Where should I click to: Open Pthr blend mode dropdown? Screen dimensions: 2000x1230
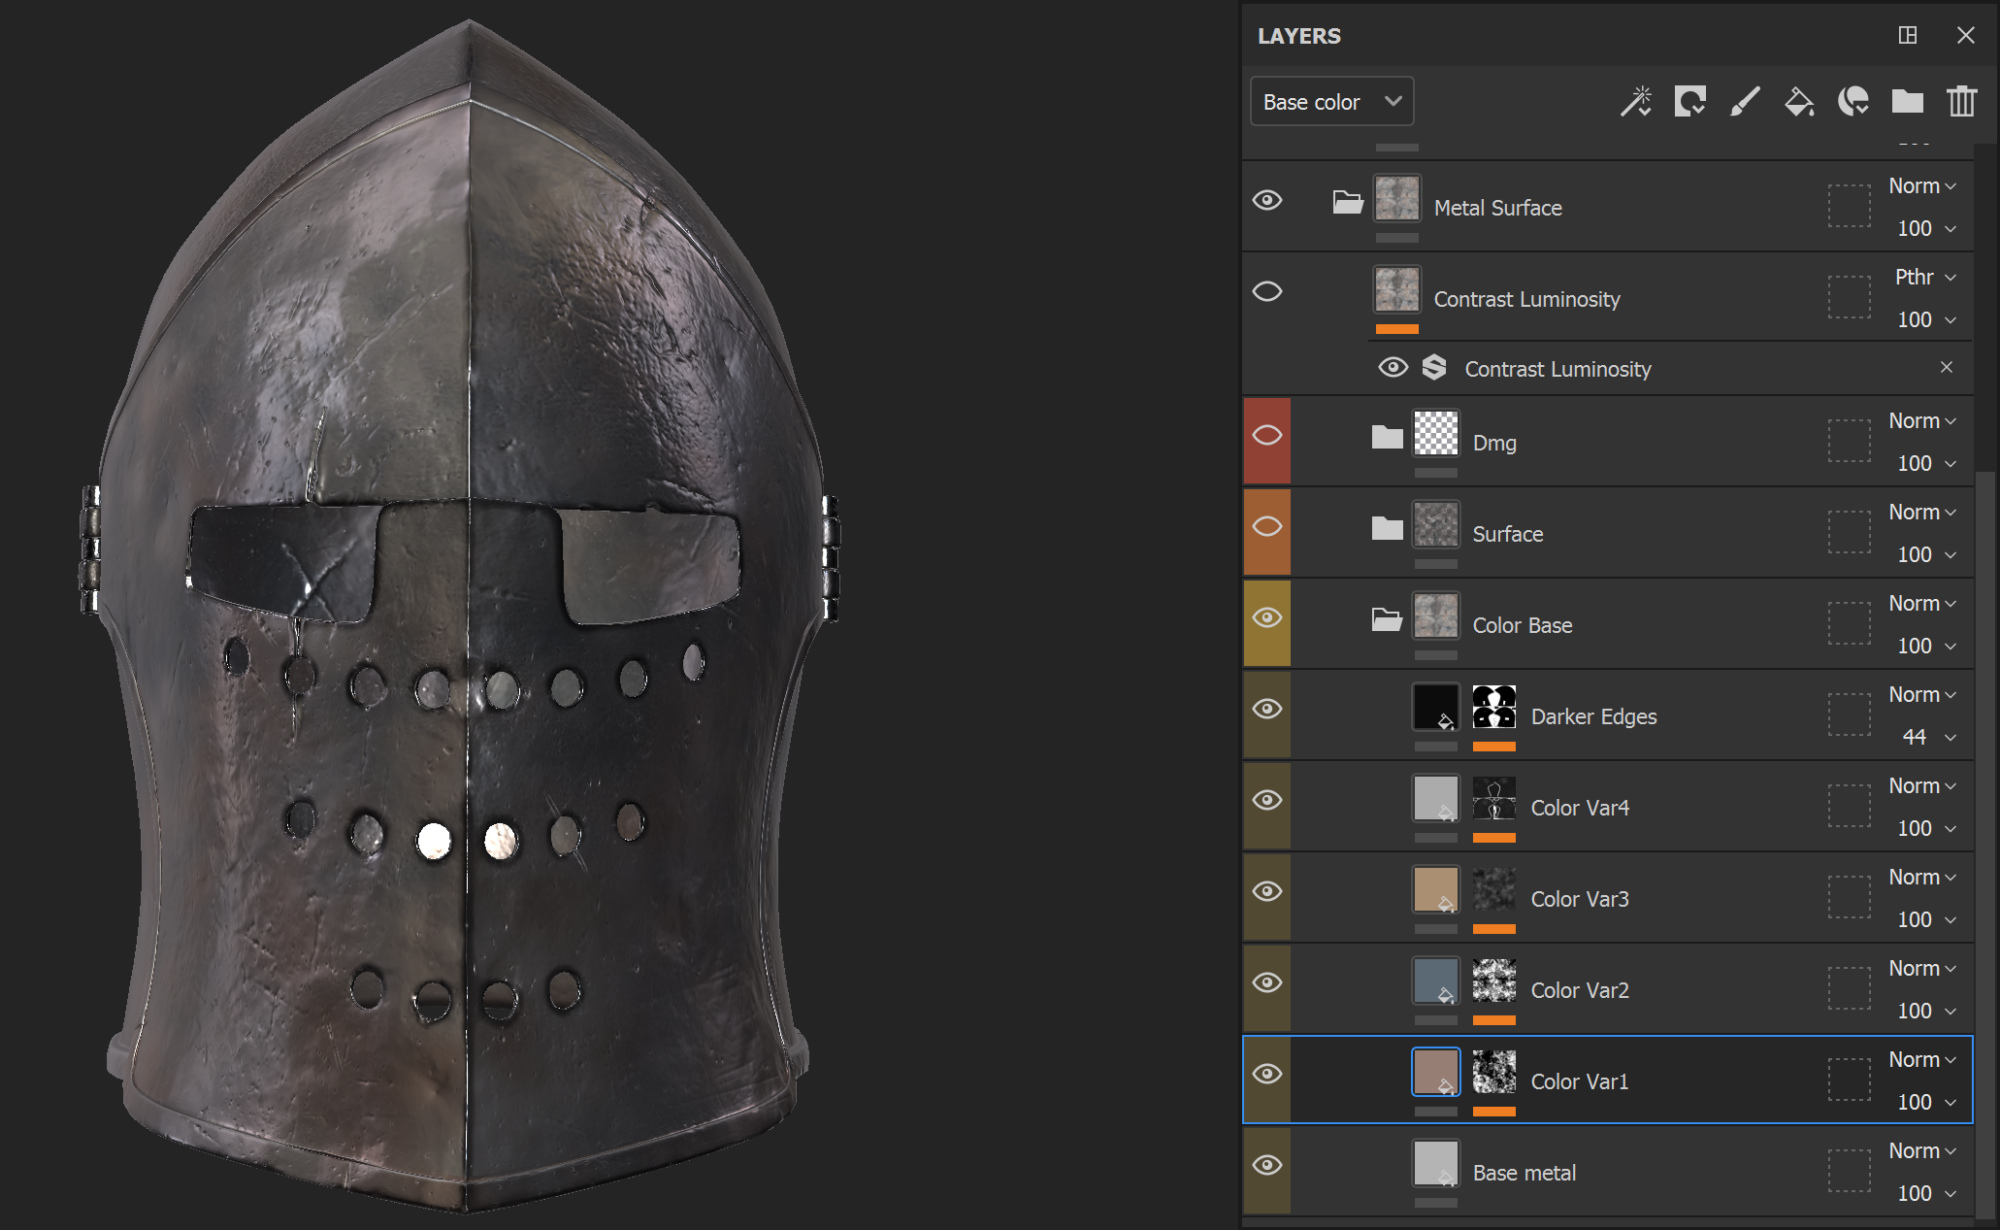1924,277
